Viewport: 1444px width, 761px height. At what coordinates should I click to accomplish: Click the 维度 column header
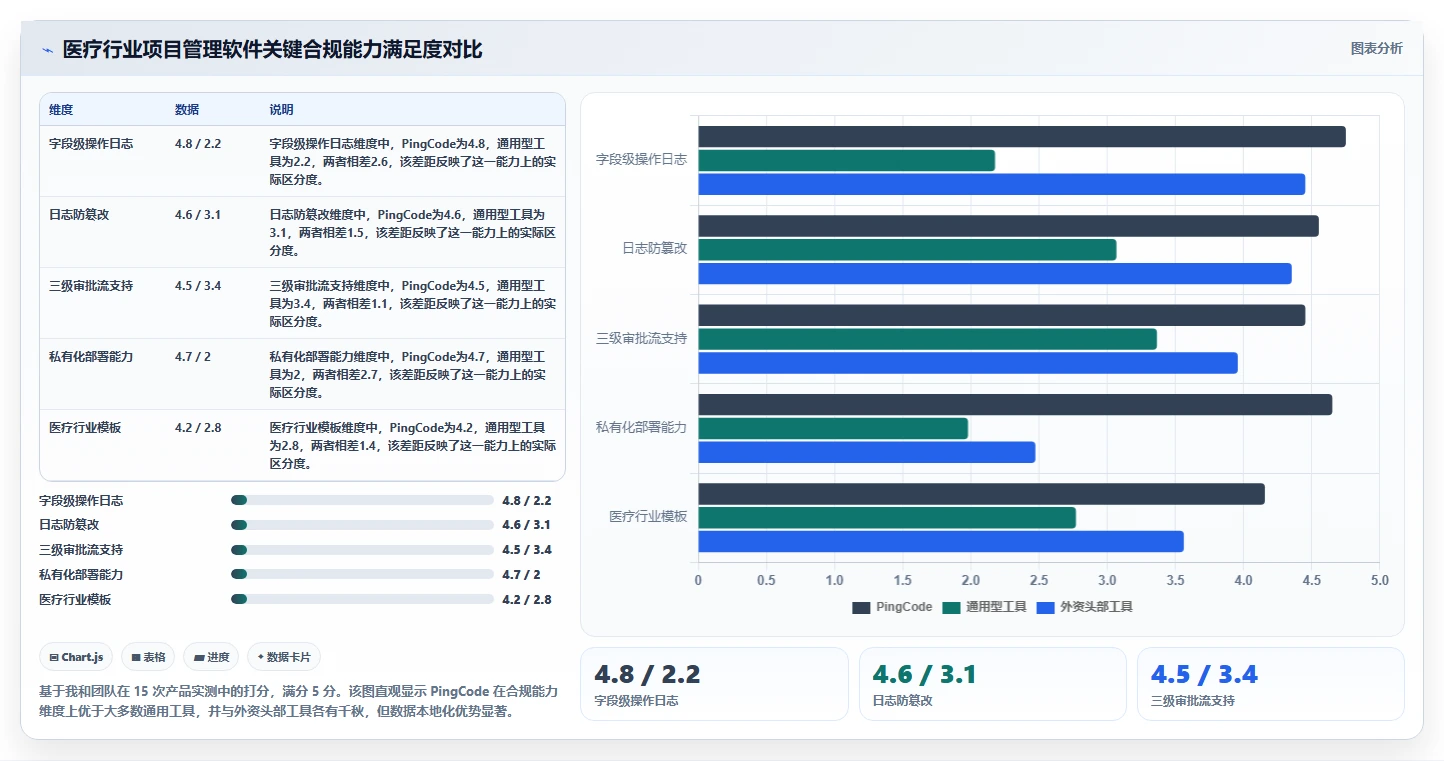(61, 109)
